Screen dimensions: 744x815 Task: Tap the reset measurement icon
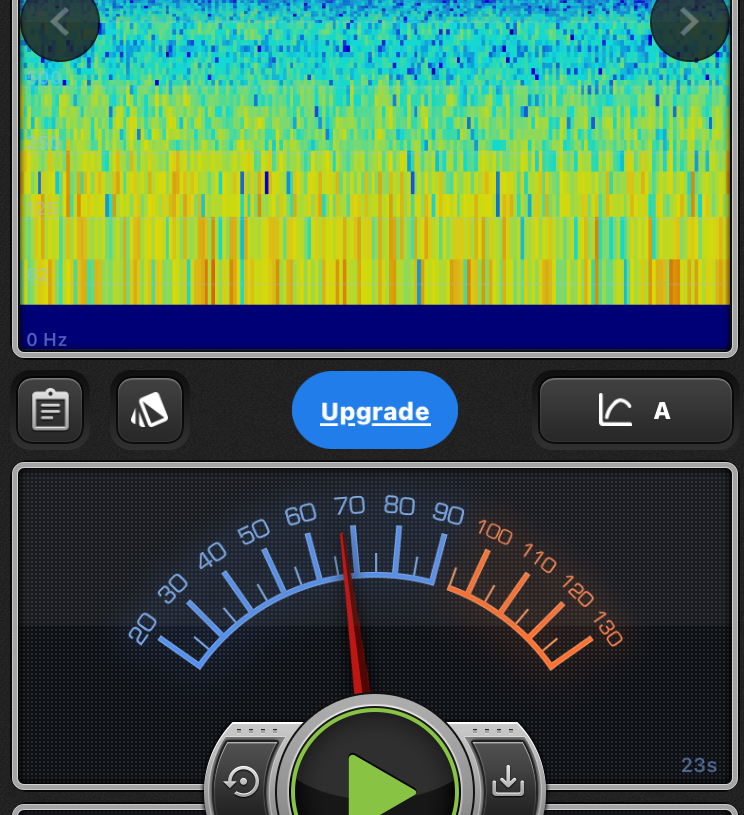[243, 781]
